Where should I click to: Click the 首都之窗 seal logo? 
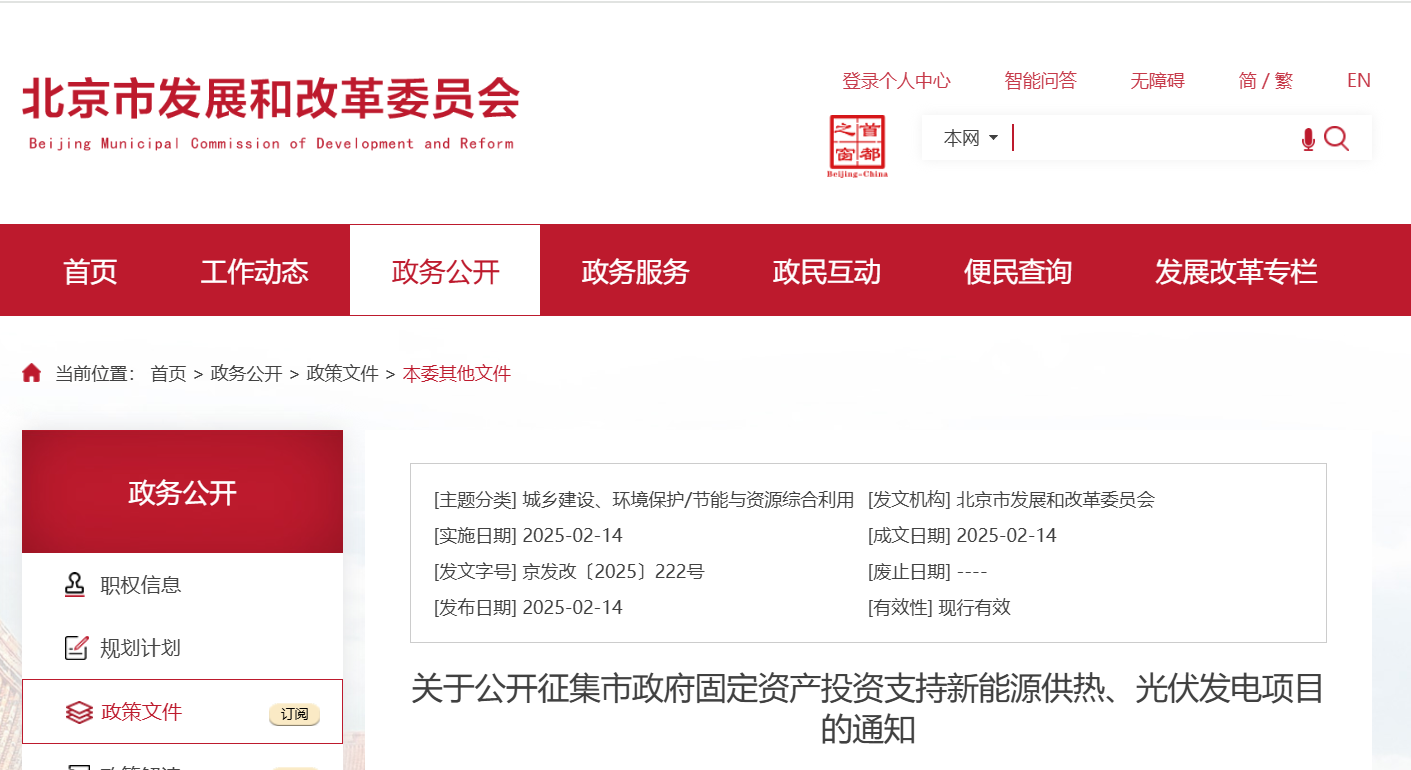tap(857, 145)
